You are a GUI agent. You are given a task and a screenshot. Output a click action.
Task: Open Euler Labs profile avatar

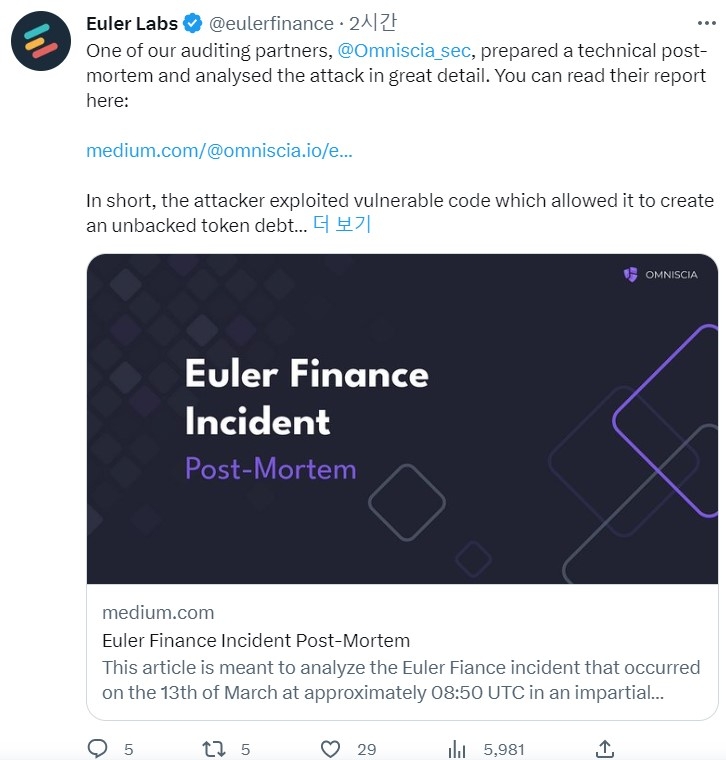tap(41, 41)
